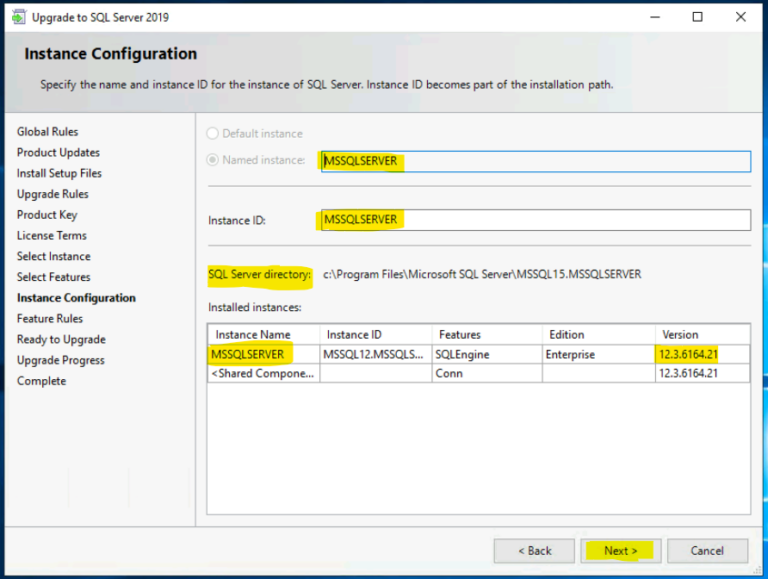Go to Install Setup Files step
This screenshot has width=768, height=579.
(59, 174)
